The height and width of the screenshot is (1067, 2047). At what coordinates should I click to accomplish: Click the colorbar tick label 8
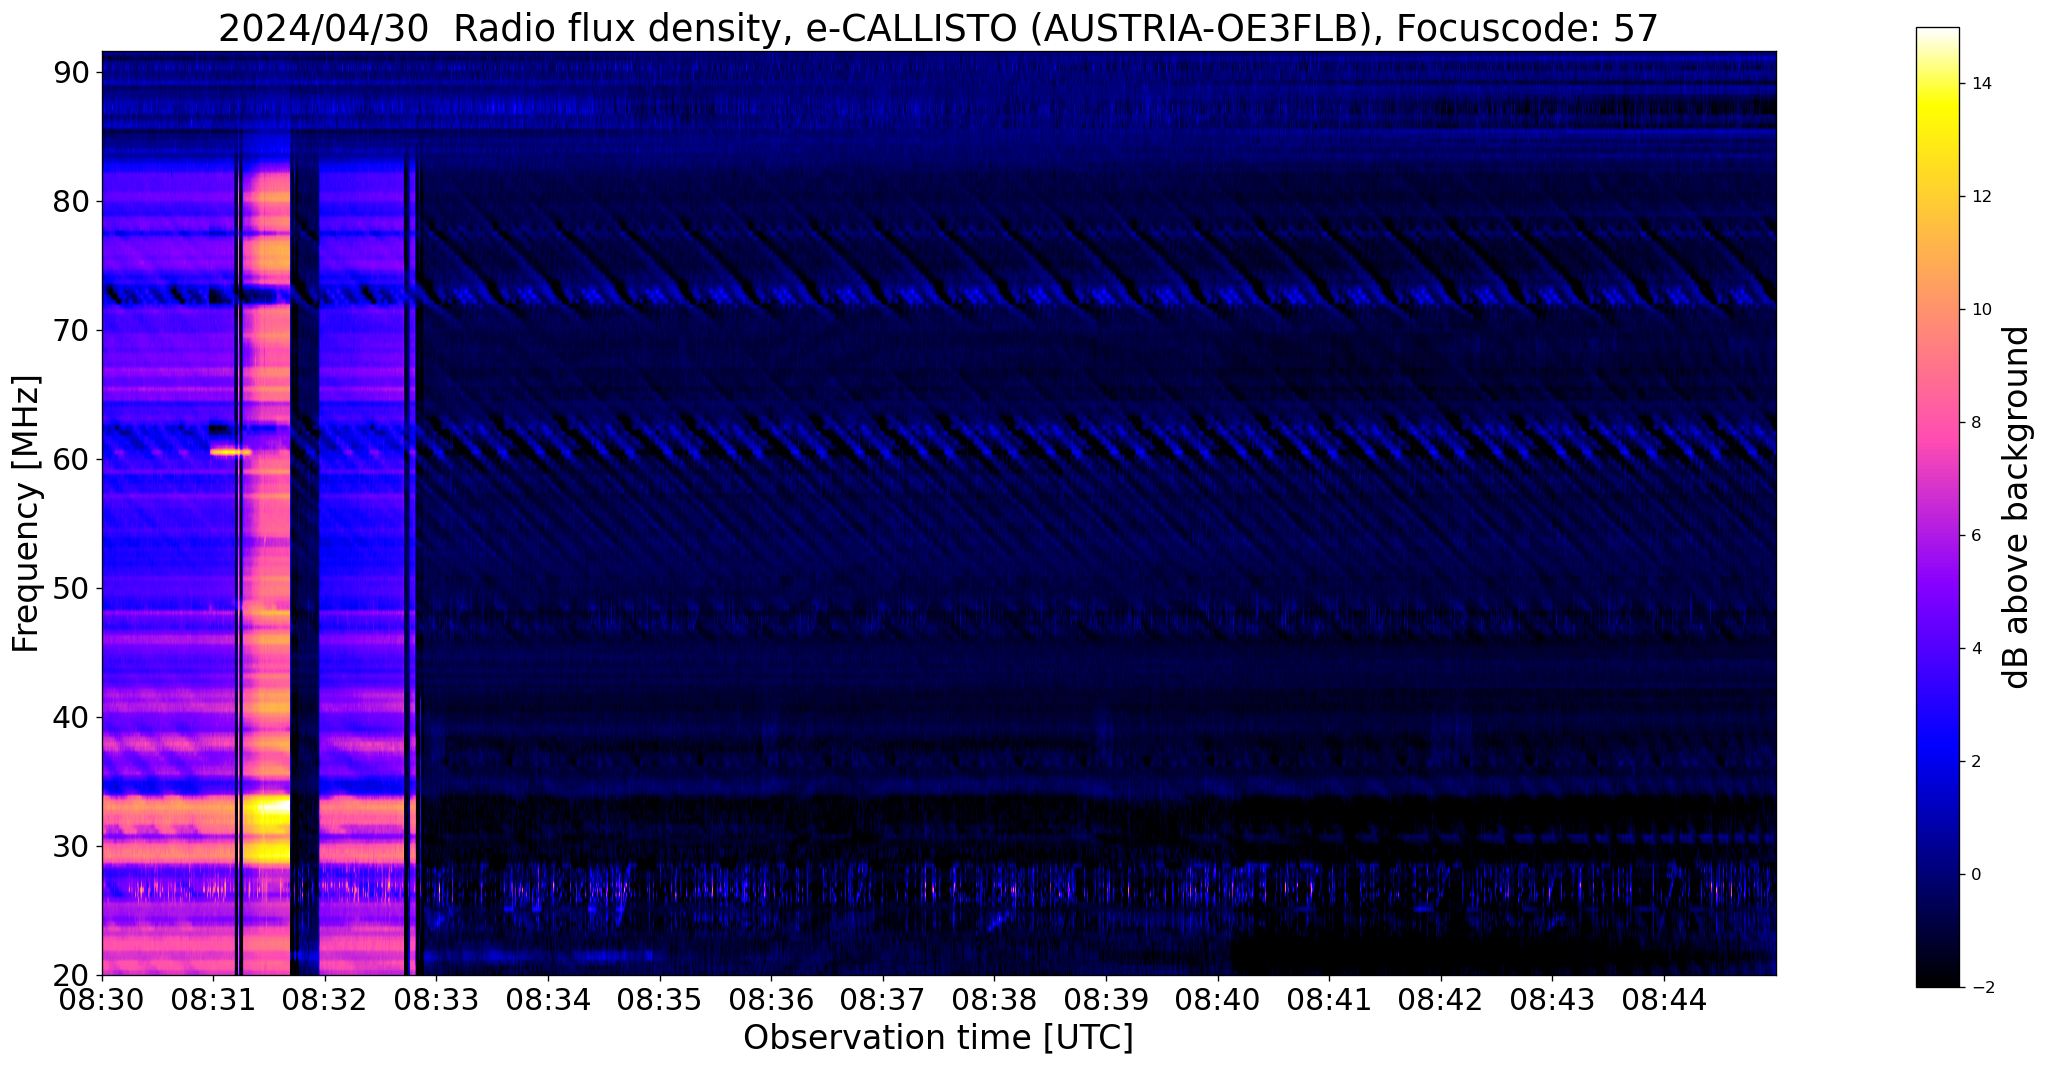[x=1975, y=423]
